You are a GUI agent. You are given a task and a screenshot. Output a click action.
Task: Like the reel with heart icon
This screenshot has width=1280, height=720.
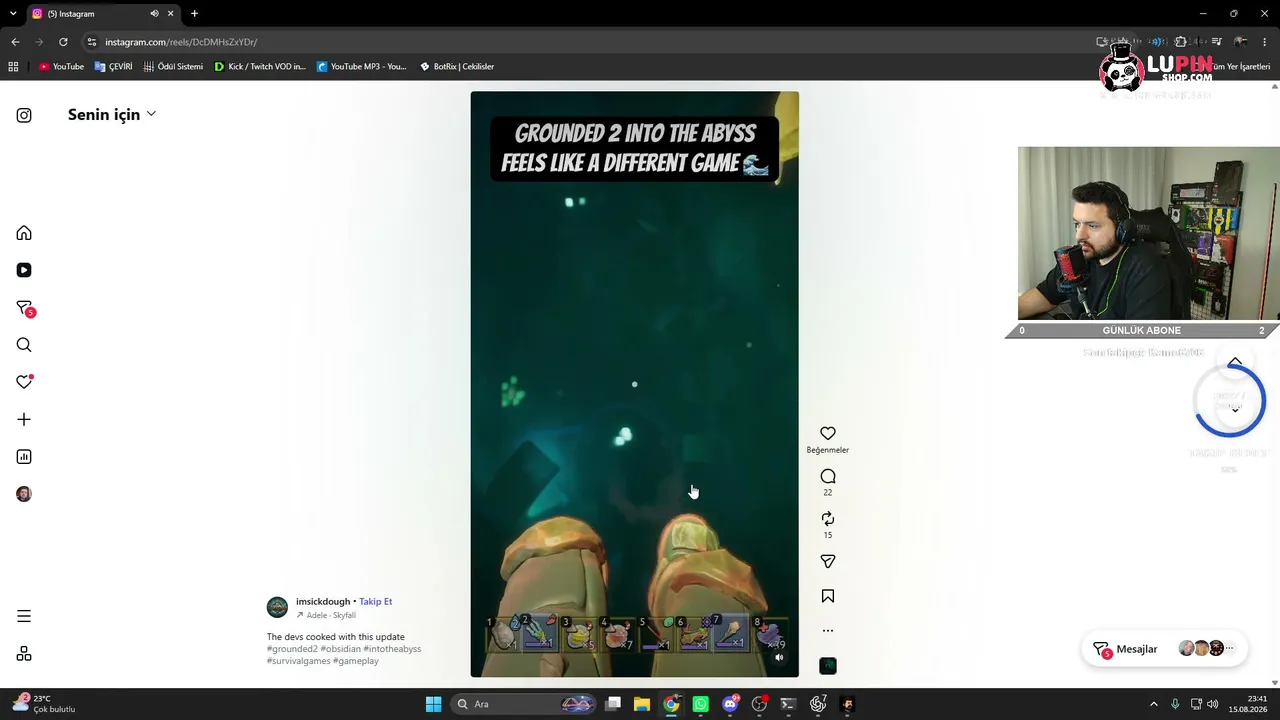pos(828,433)
